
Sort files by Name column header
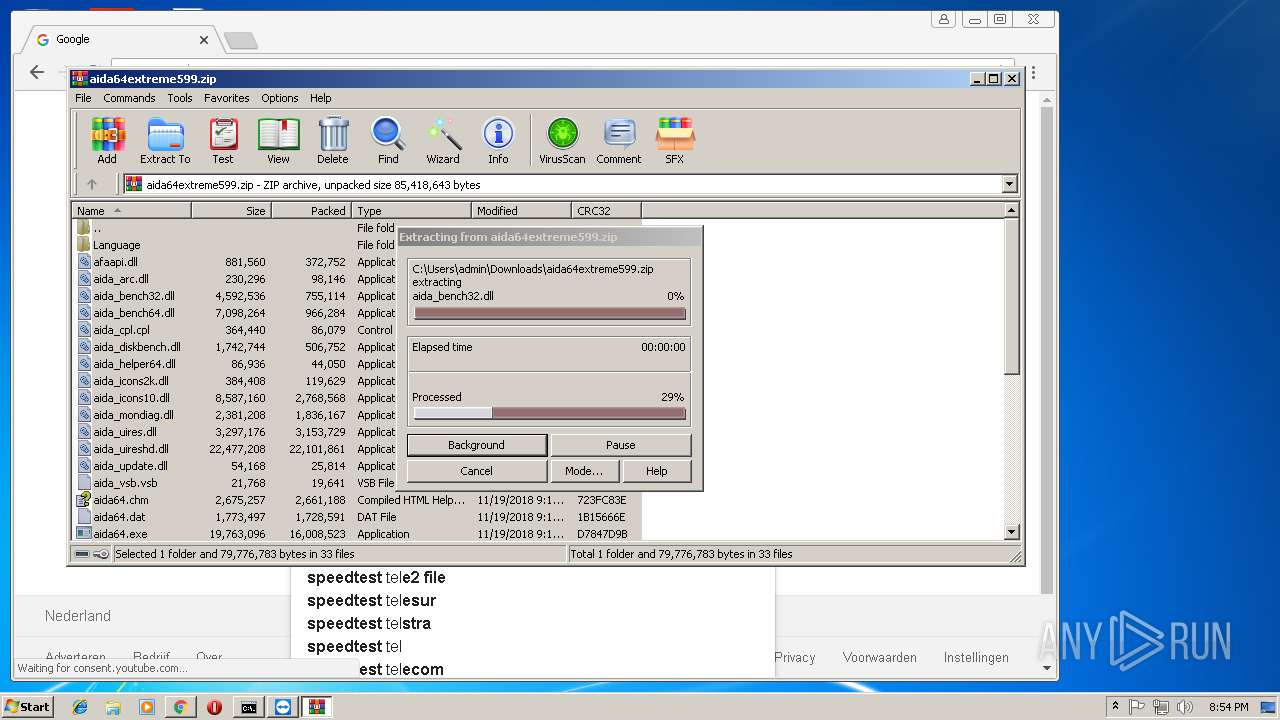point(131,211)
